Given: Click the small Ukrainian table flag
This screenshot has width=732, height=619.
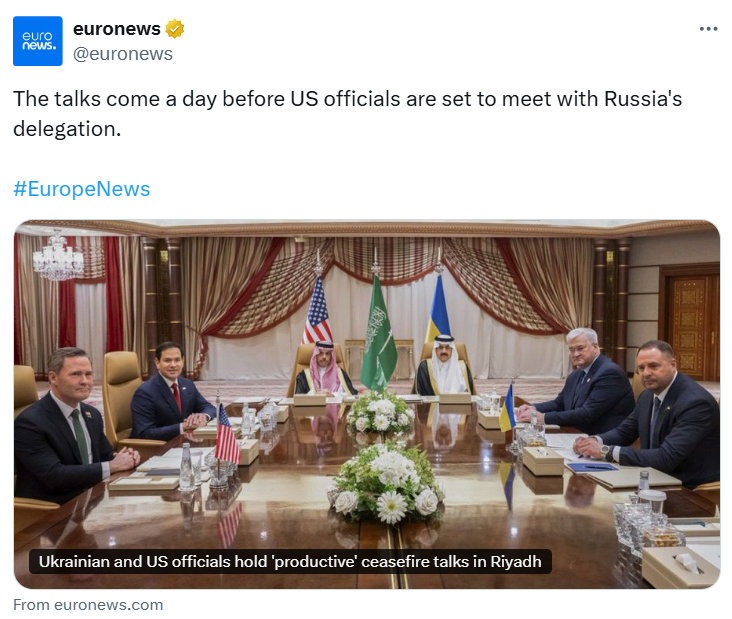Looking at the screenshot, I should [x=507, y=408].
